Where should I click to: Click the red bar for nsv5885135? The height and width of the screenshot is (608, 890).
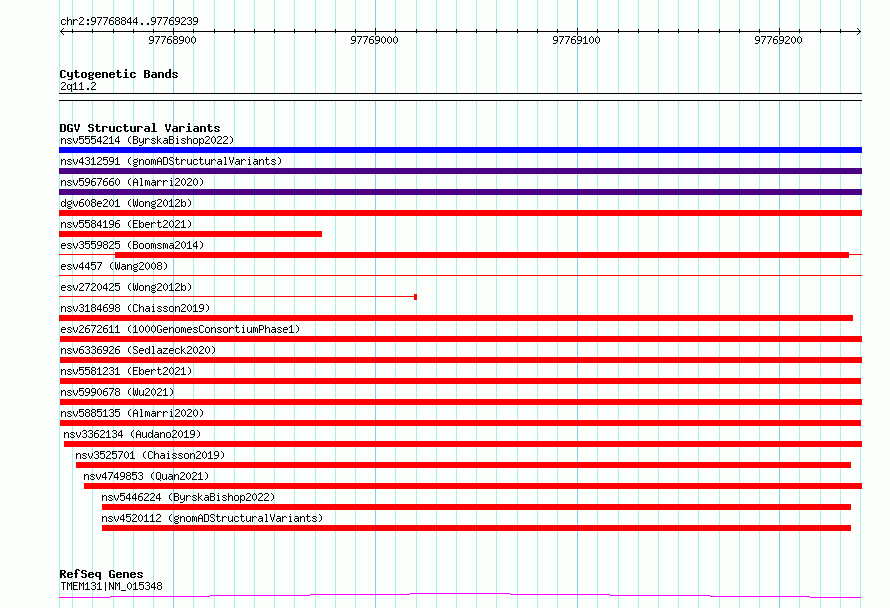point(460,423)
